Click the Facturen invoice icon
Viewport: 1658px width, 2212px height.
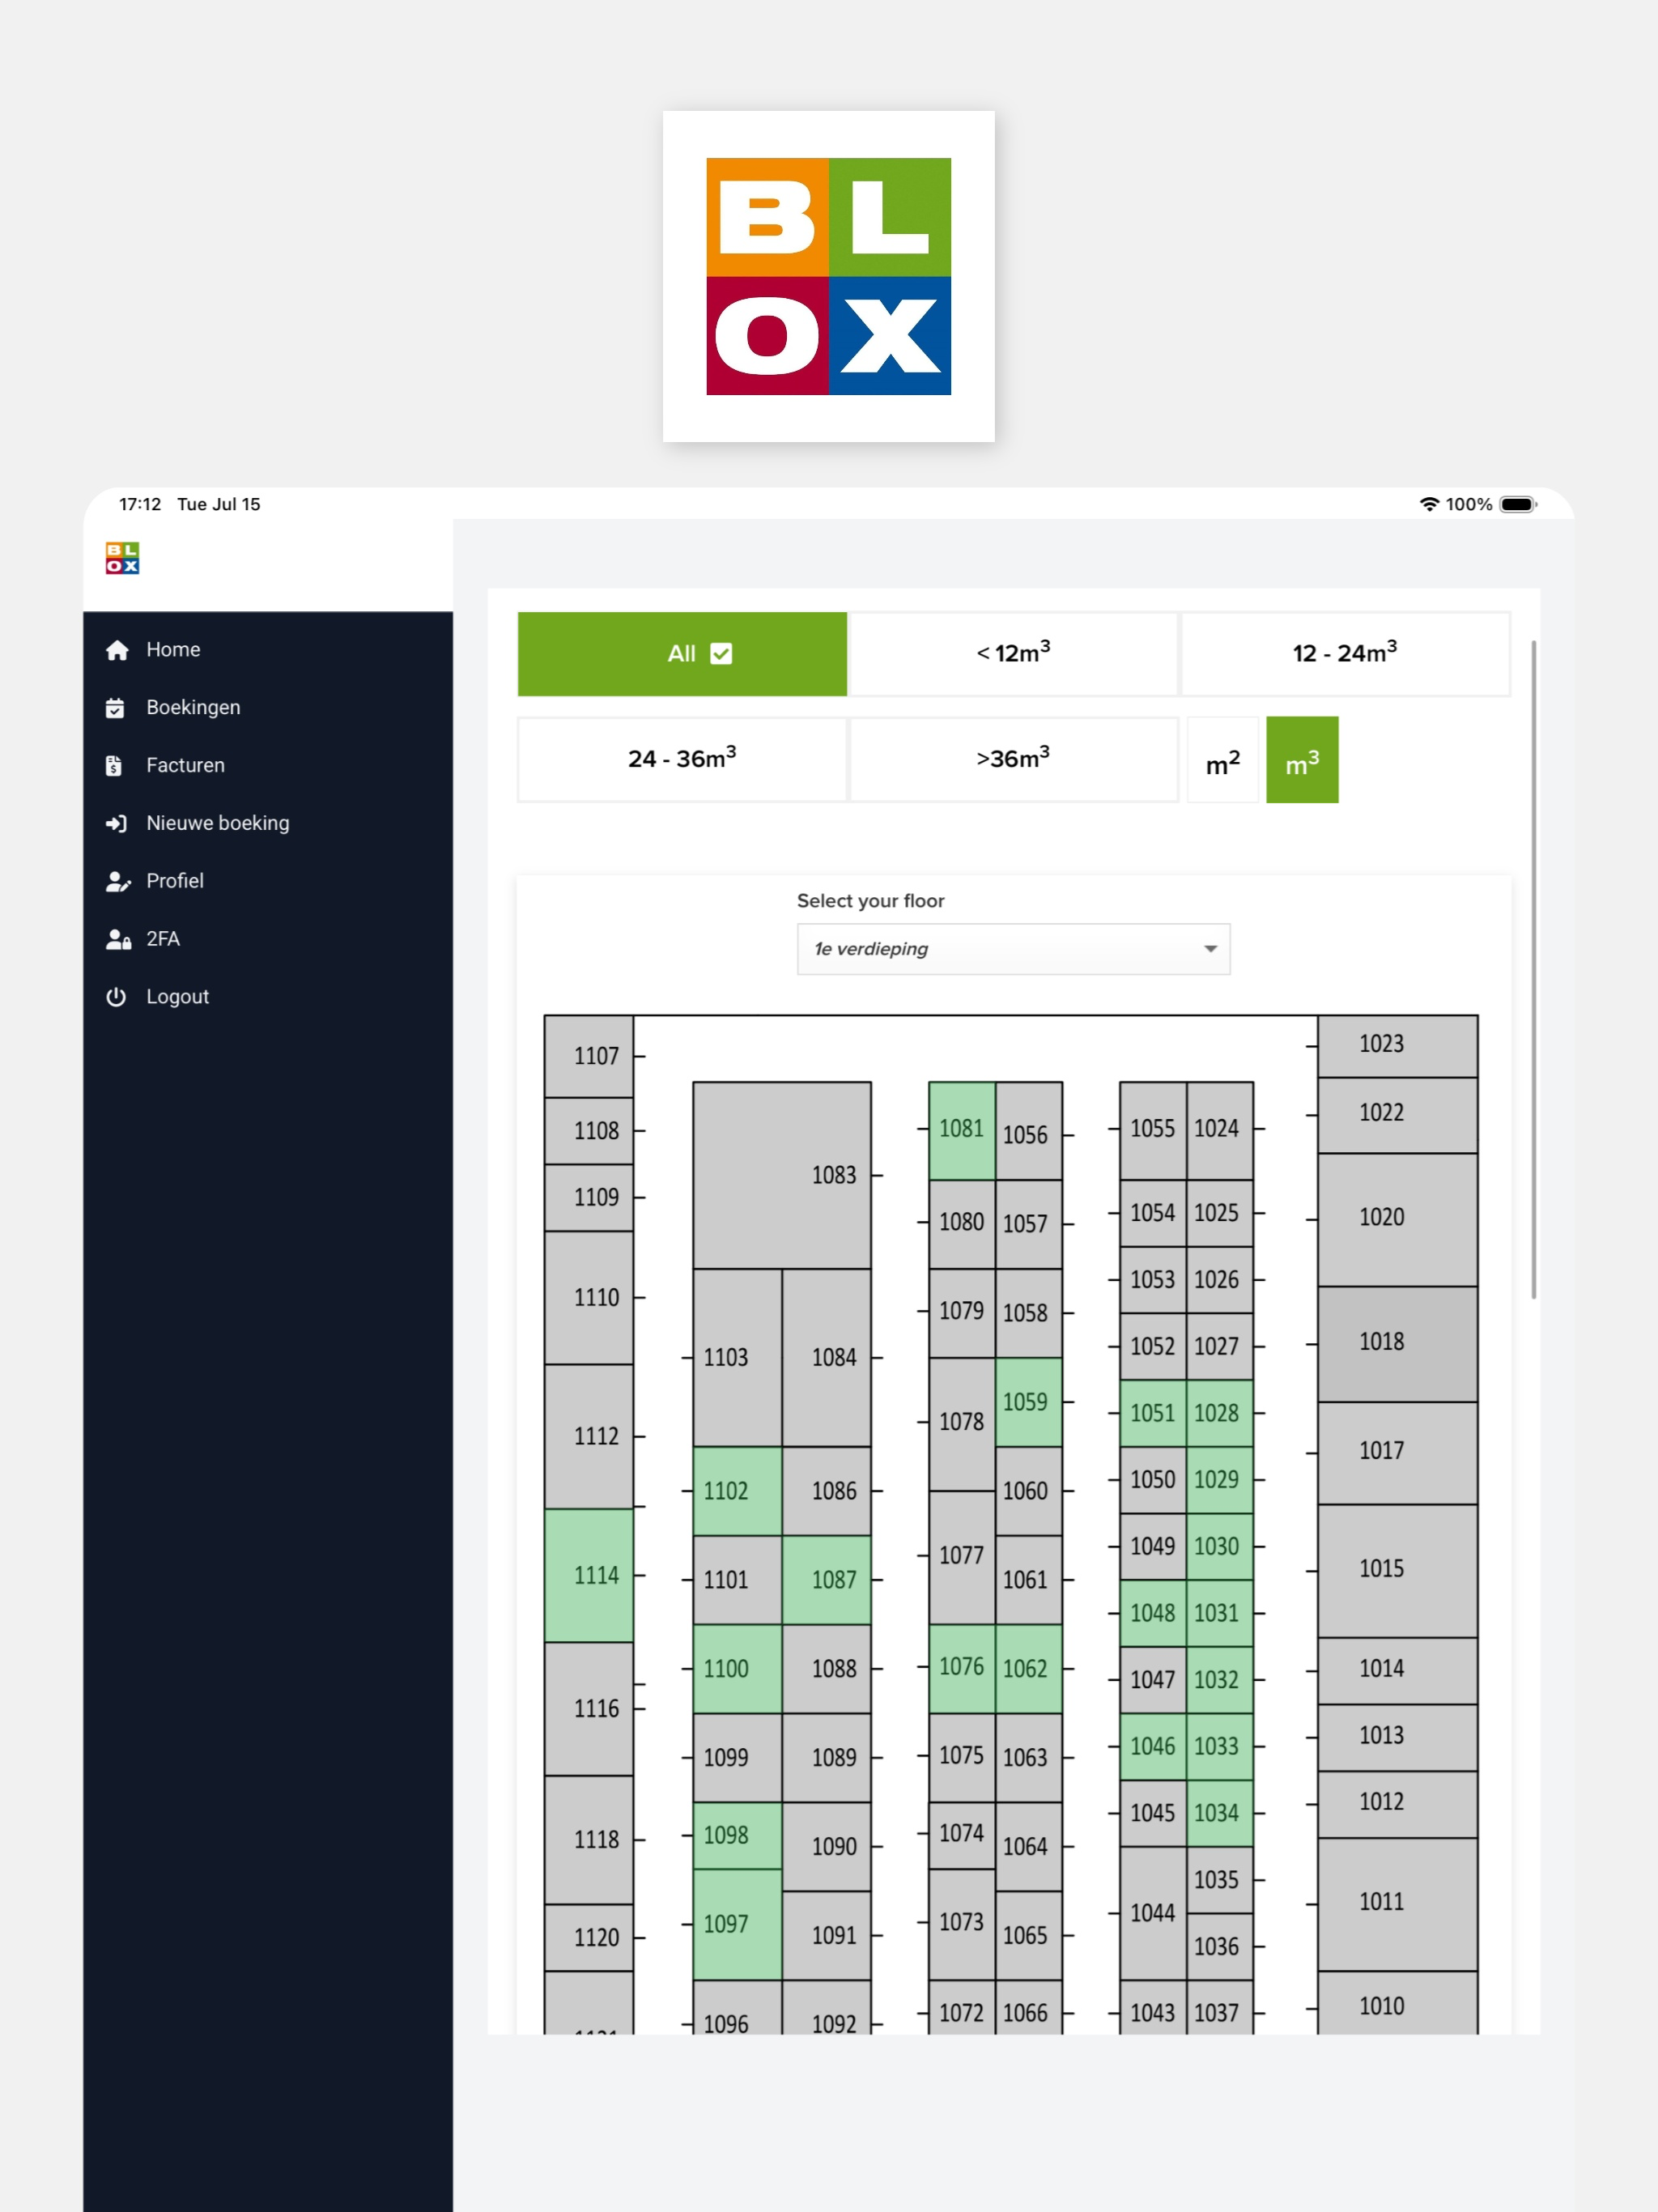[114, 766]
